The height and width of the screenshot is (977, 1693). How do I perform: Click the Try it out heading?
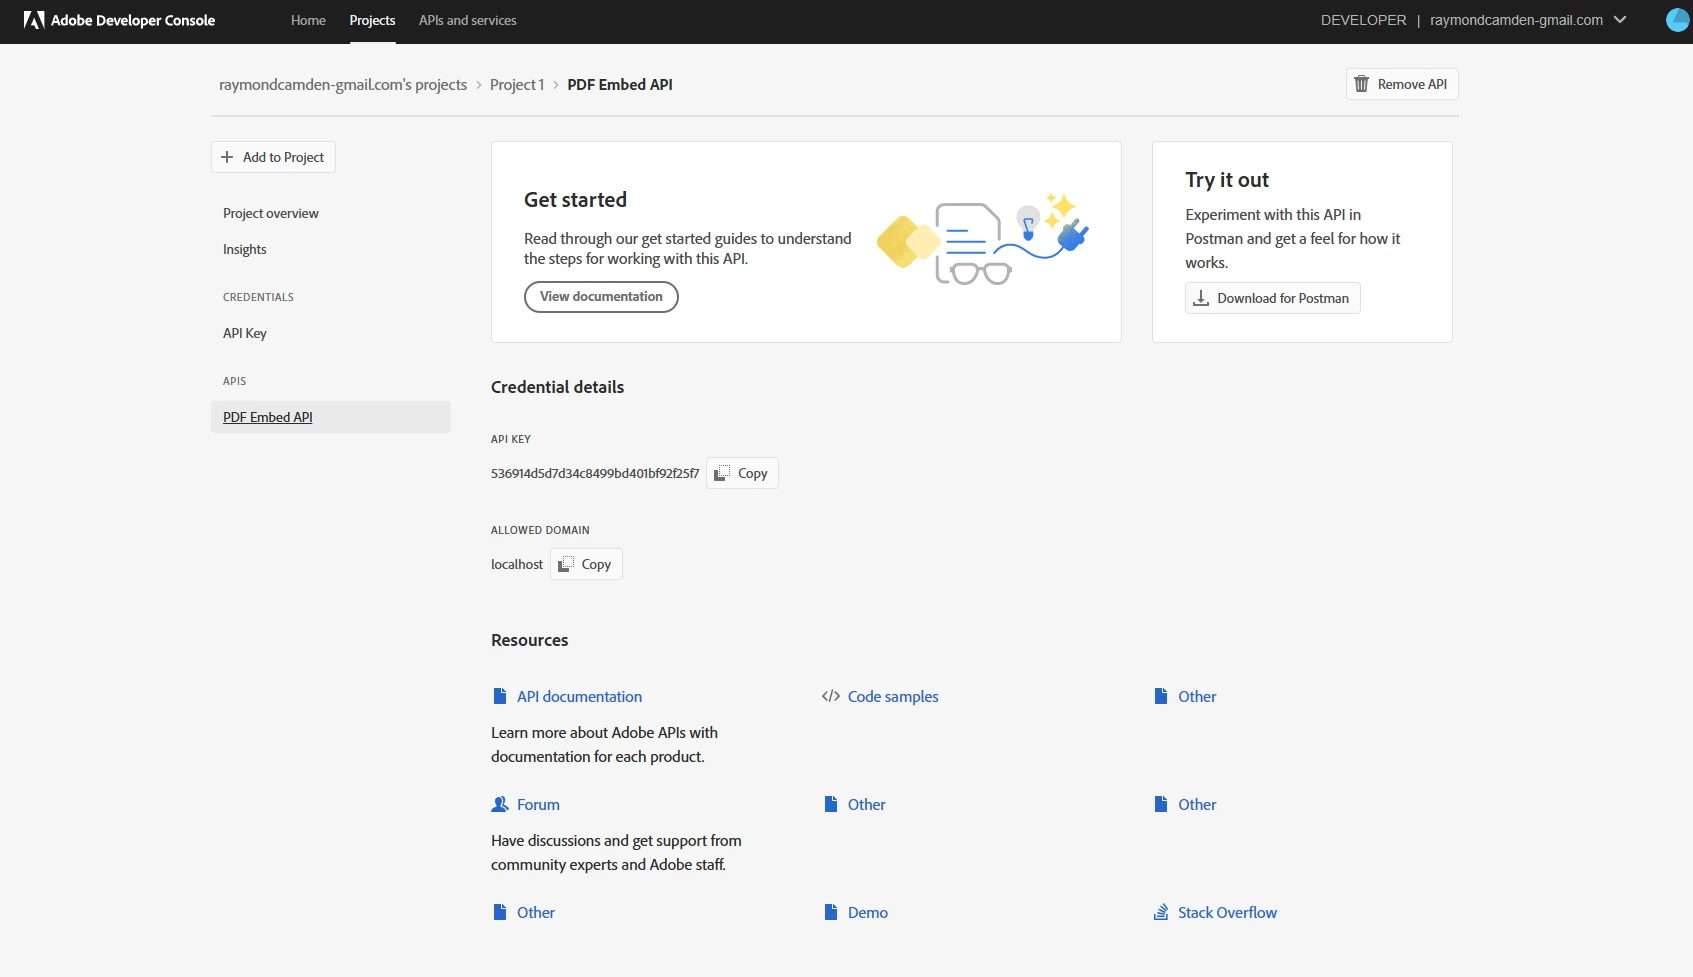click(x=1227, y=180)
